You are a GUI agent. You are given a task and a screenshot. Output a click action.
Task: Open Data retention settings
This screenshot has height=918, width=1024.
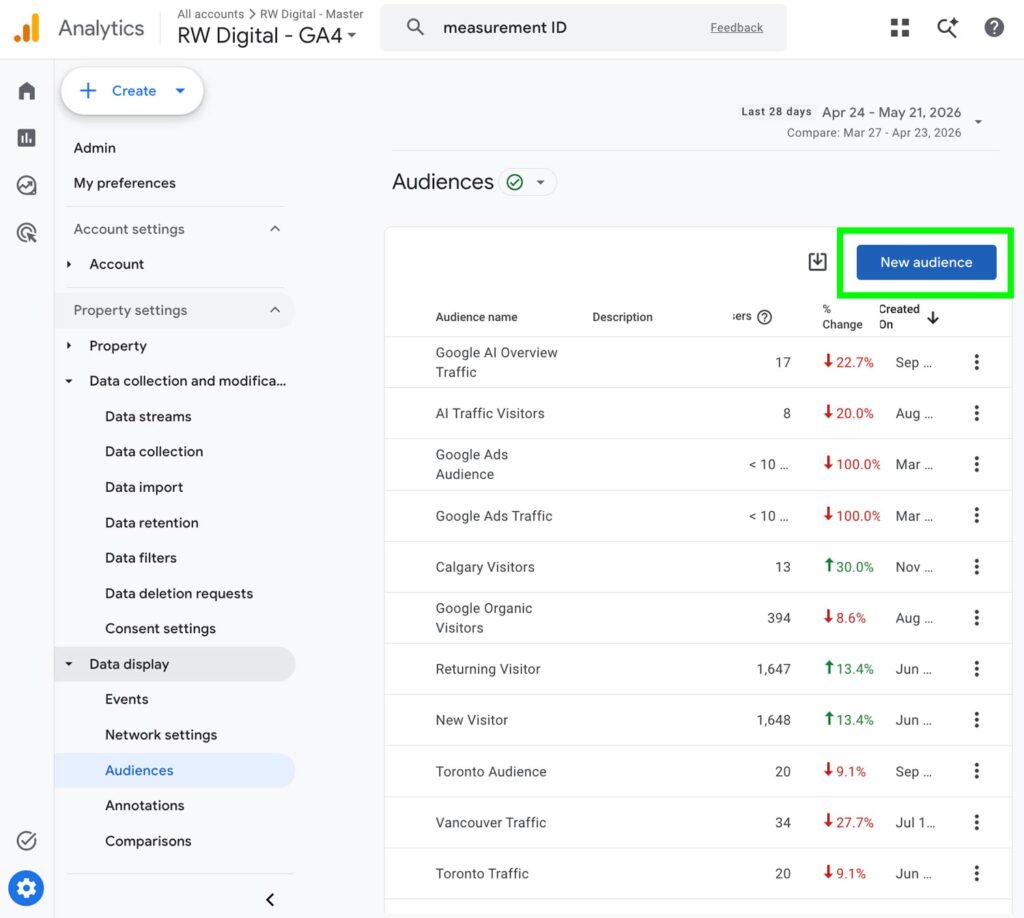pyautogui.click(x=152, y=523)
